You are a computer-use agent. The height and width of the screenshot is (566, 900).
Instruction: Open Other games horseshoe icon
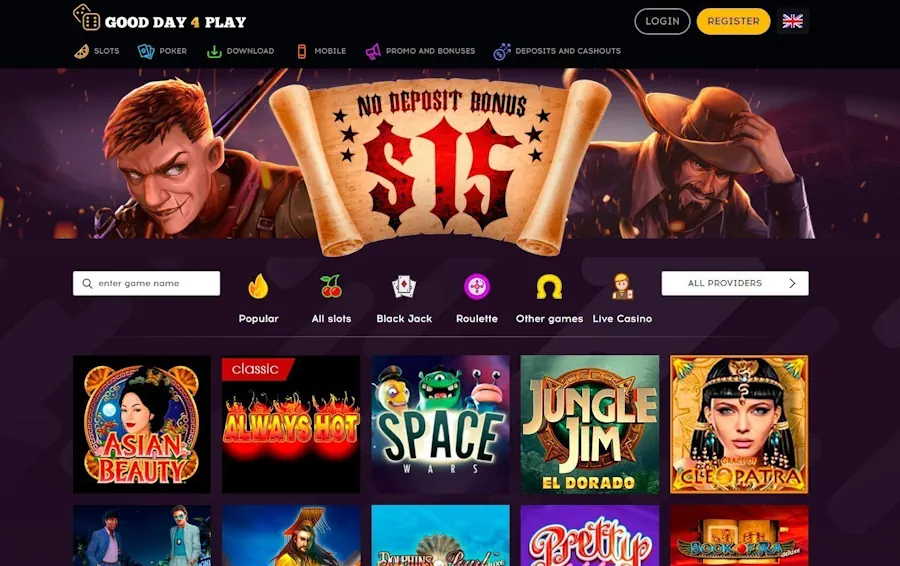(x=549, y=286)
